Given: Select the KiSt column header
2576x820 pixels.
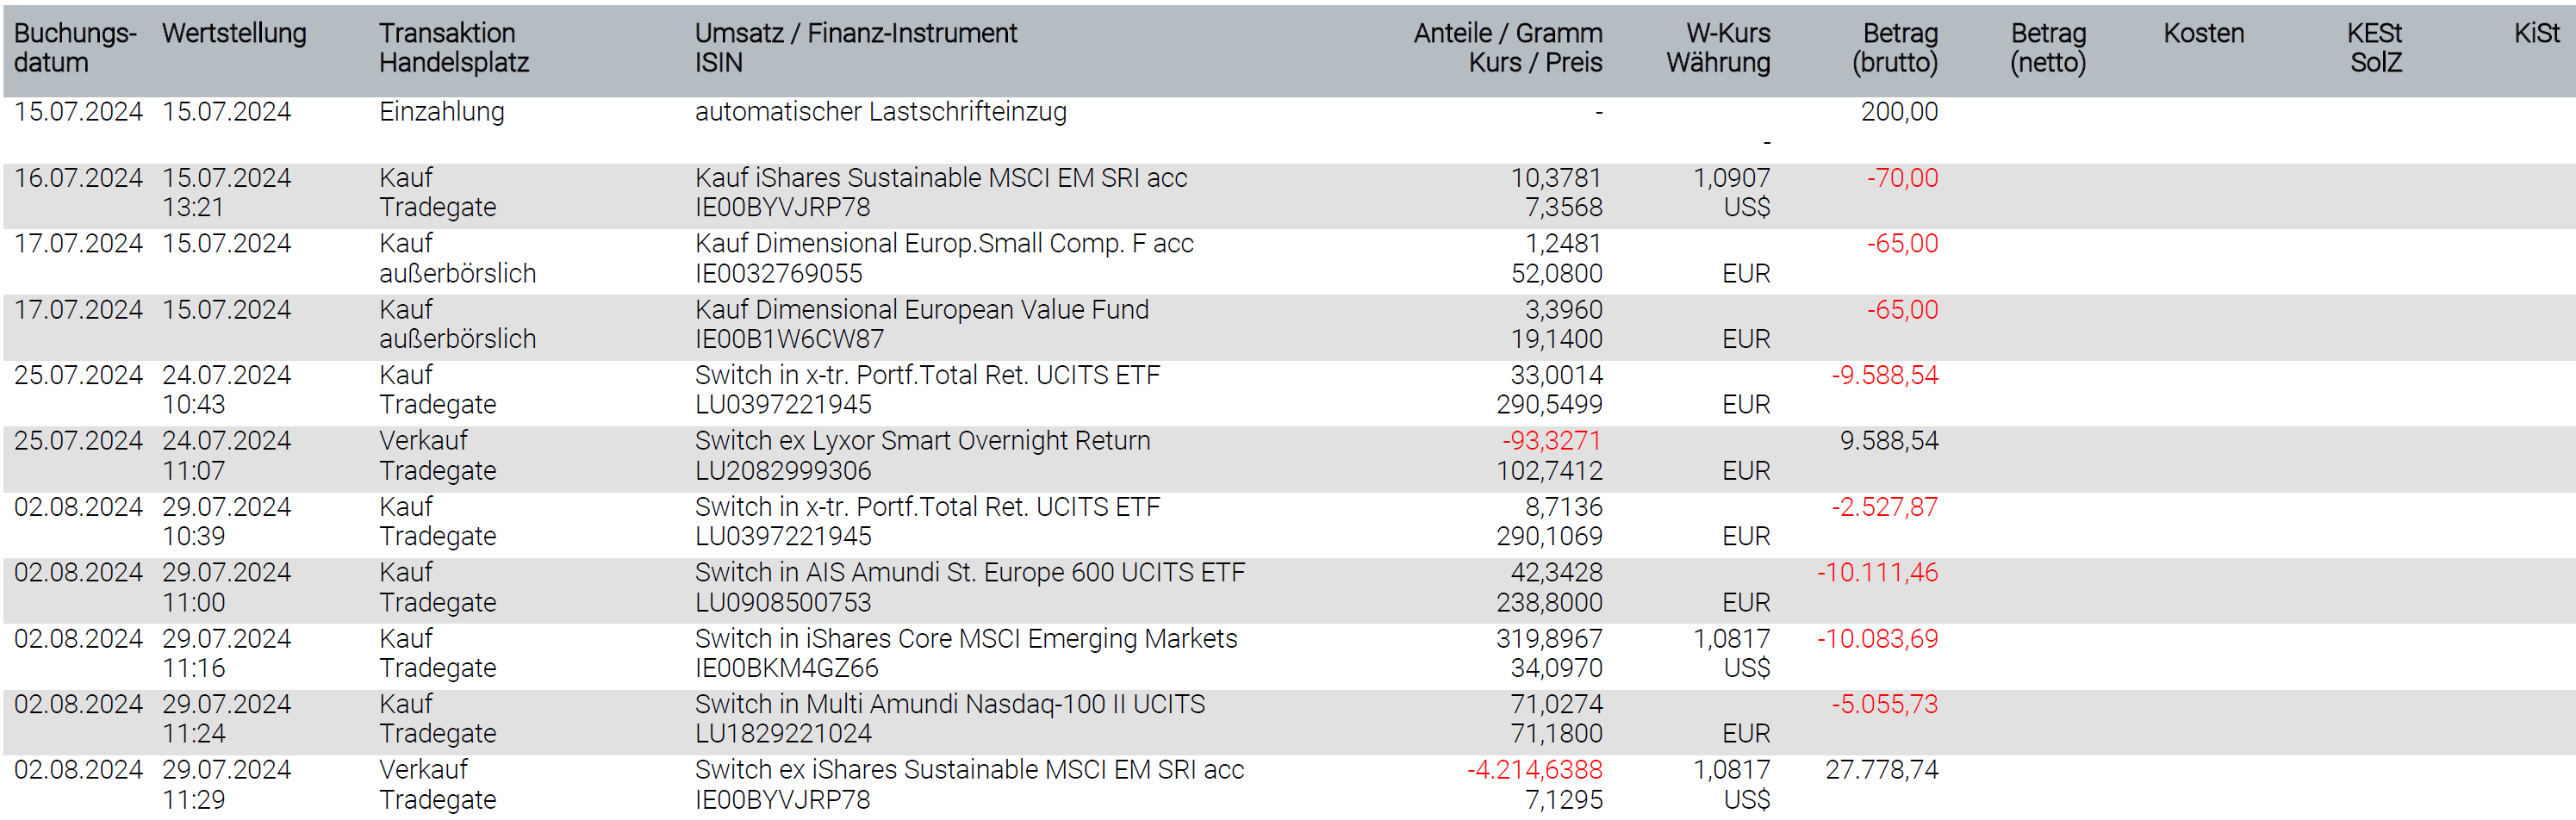Looking at the screenshot, I should 2536,33.
